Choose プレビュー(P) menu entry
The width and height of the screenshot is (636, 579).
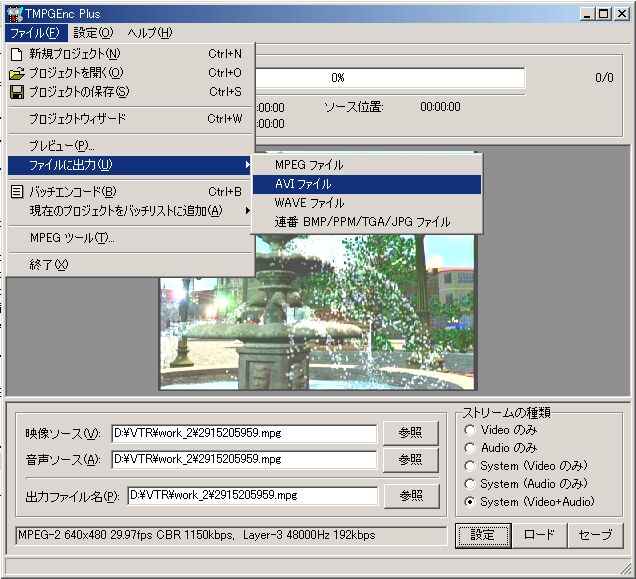point(131,146)
